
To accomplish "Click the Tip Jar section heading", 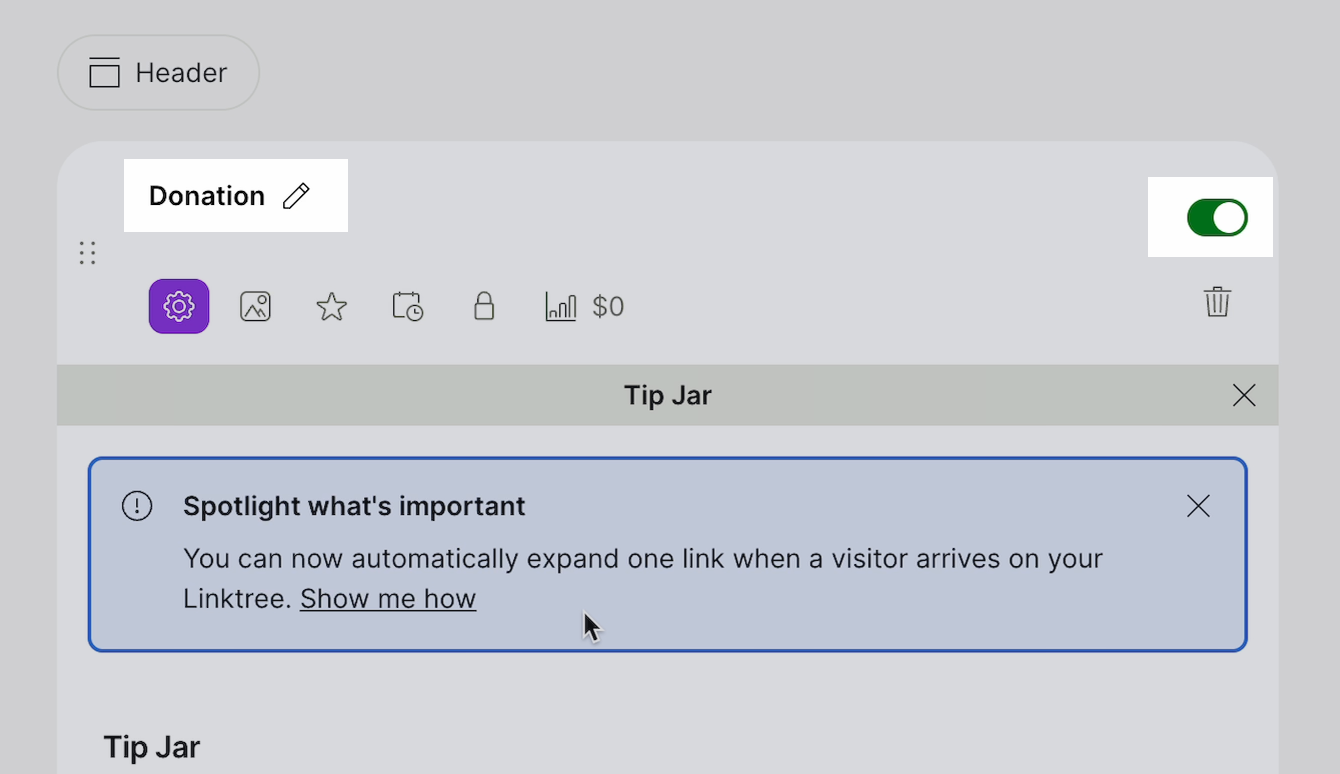I will tap(152, 747).
